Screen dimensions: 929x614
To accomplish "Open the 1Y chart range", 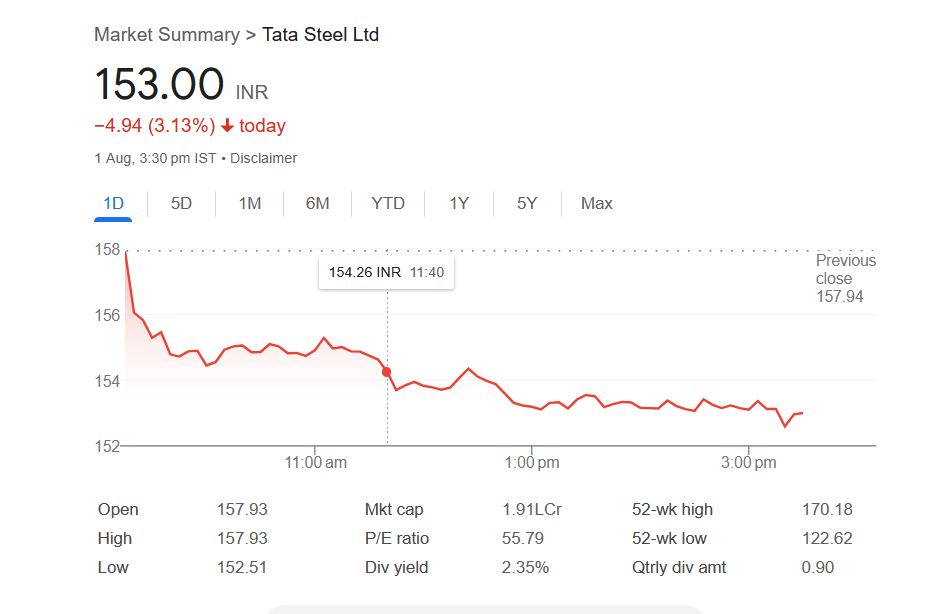I will pyautogui.click(x=458, y=204).
